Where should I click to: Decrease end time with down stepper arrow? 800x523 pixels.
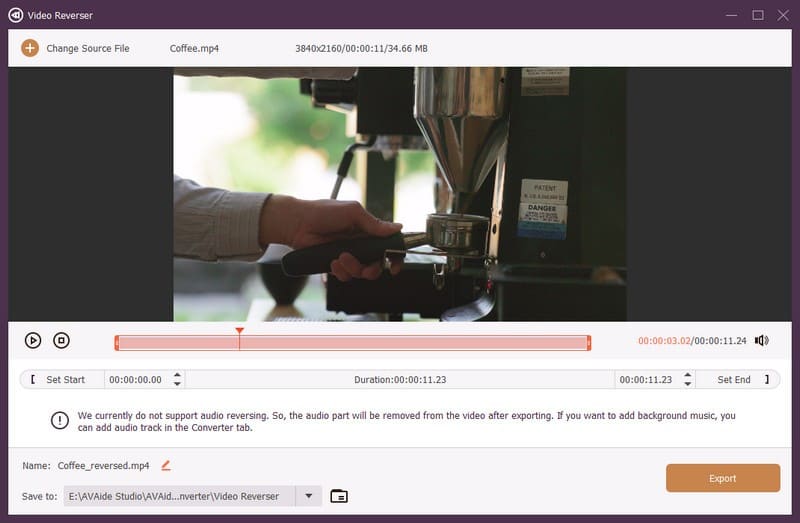[x=688, y=384]
